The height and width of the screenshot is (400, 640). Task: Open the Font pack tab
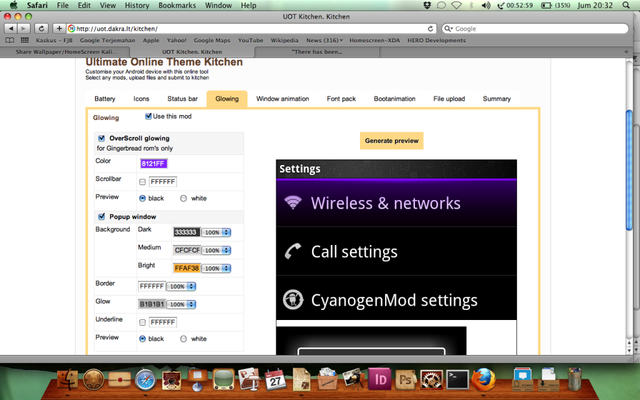click(x=341, y=99)
